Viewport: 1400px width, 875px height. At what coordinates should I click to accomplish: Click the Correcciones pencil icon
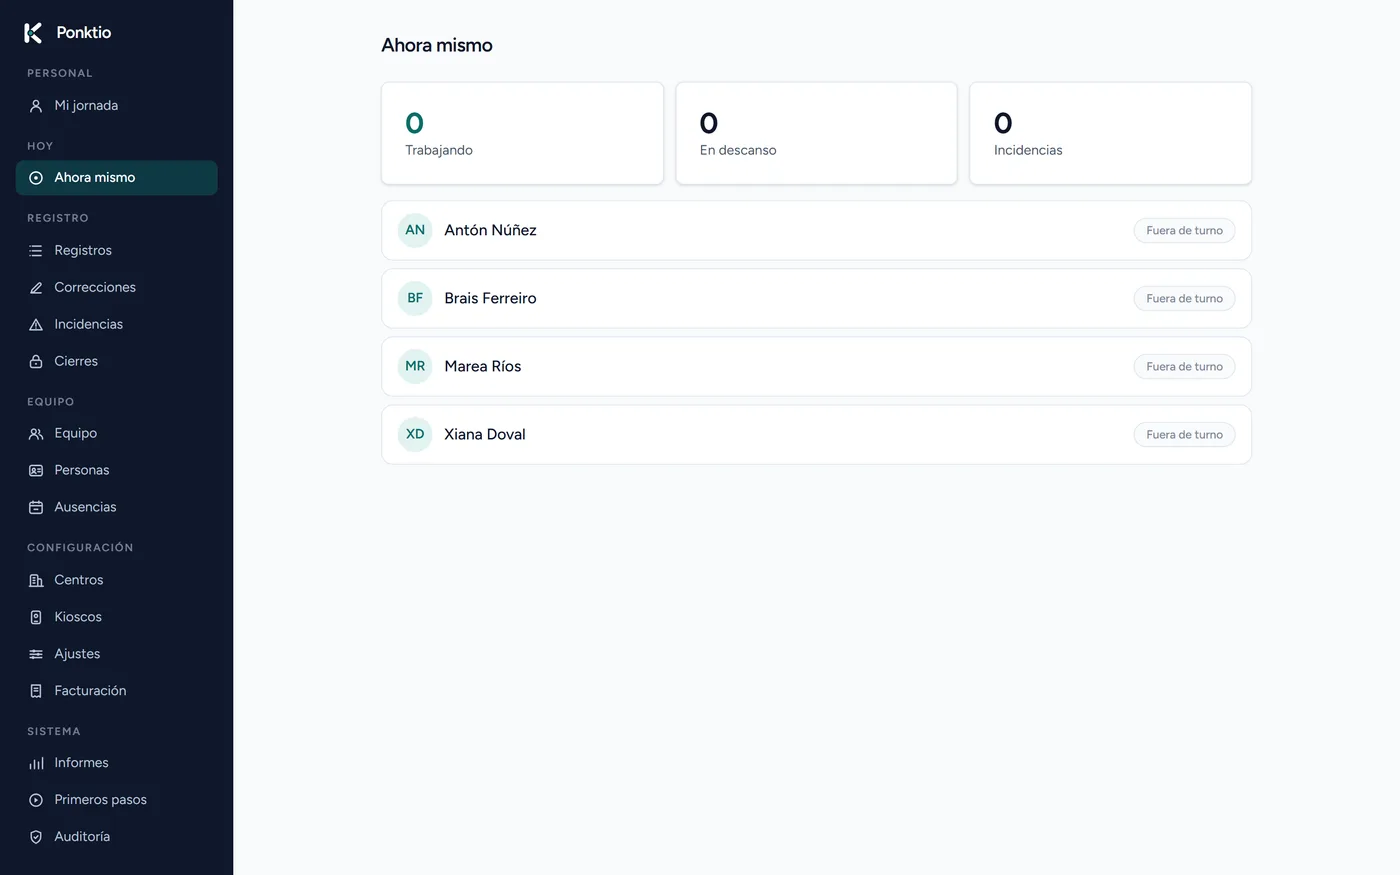(36, 288)
